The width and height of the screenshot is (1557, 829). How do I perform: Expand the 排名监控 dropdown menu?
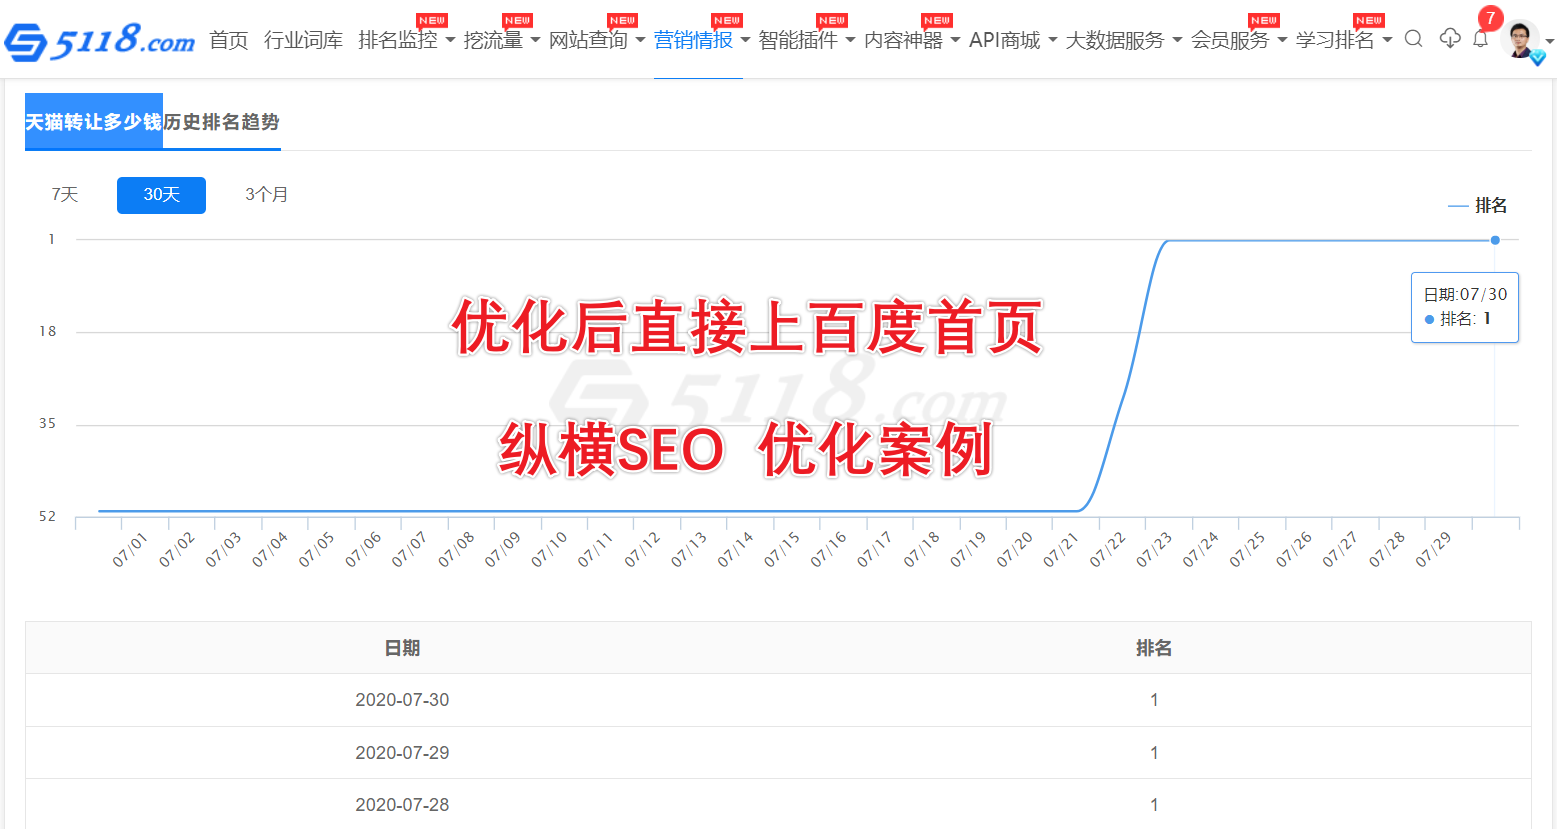pos(406,40)
